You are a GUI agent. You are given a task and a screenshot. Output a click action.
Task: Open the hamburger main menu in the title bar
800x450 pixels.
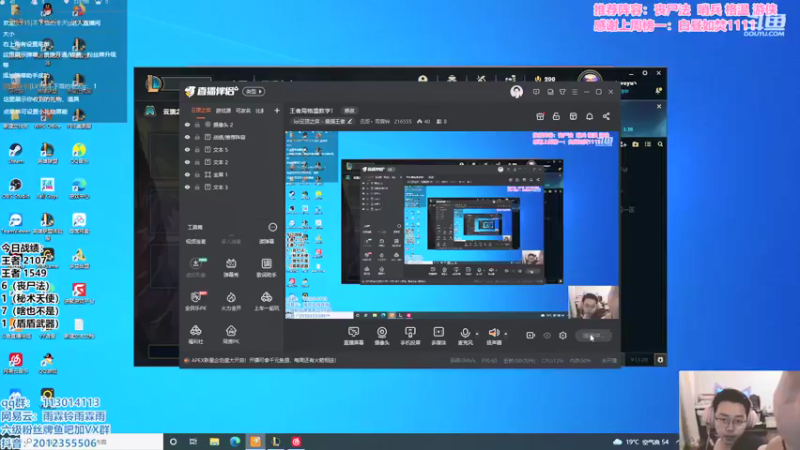pyautogui.click(x=574, y=92)
